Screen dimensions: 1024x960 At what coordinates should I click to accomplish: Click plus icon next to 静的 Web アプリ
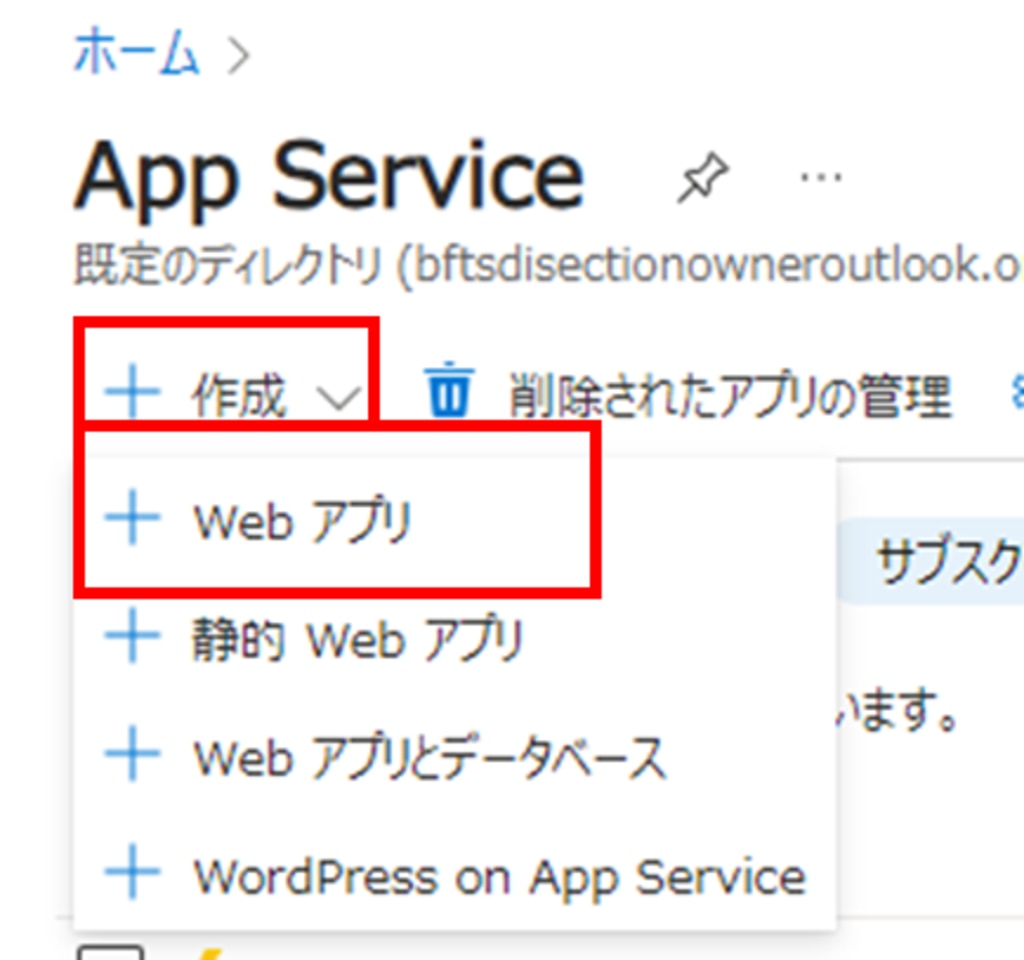coord(133,636)
